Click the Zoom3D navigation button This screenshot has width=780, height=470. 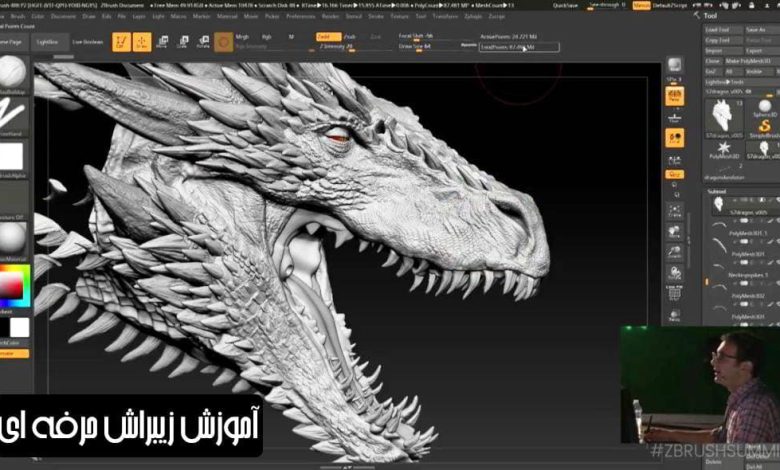click(x=675, y=253)
